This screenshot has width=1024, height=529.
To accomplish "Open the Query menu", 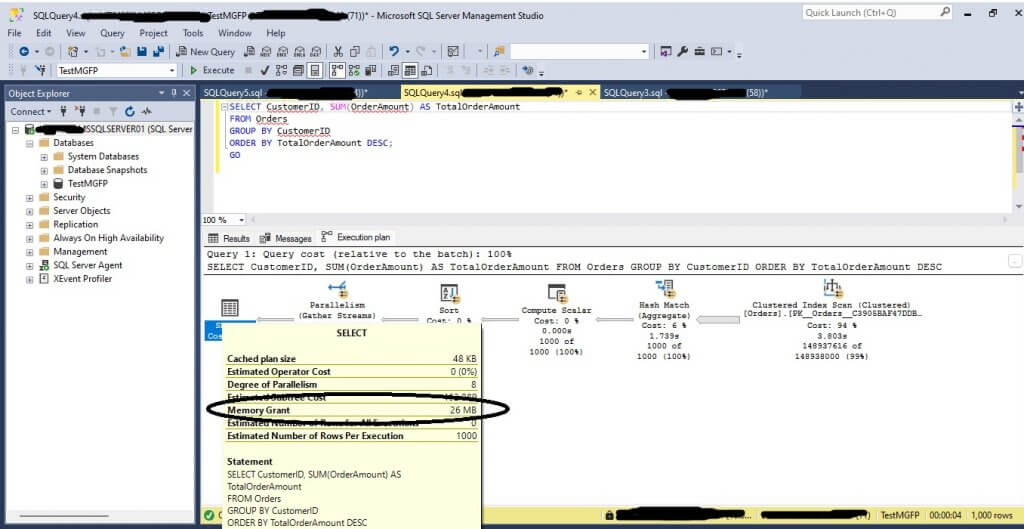I will click(112, 33).
